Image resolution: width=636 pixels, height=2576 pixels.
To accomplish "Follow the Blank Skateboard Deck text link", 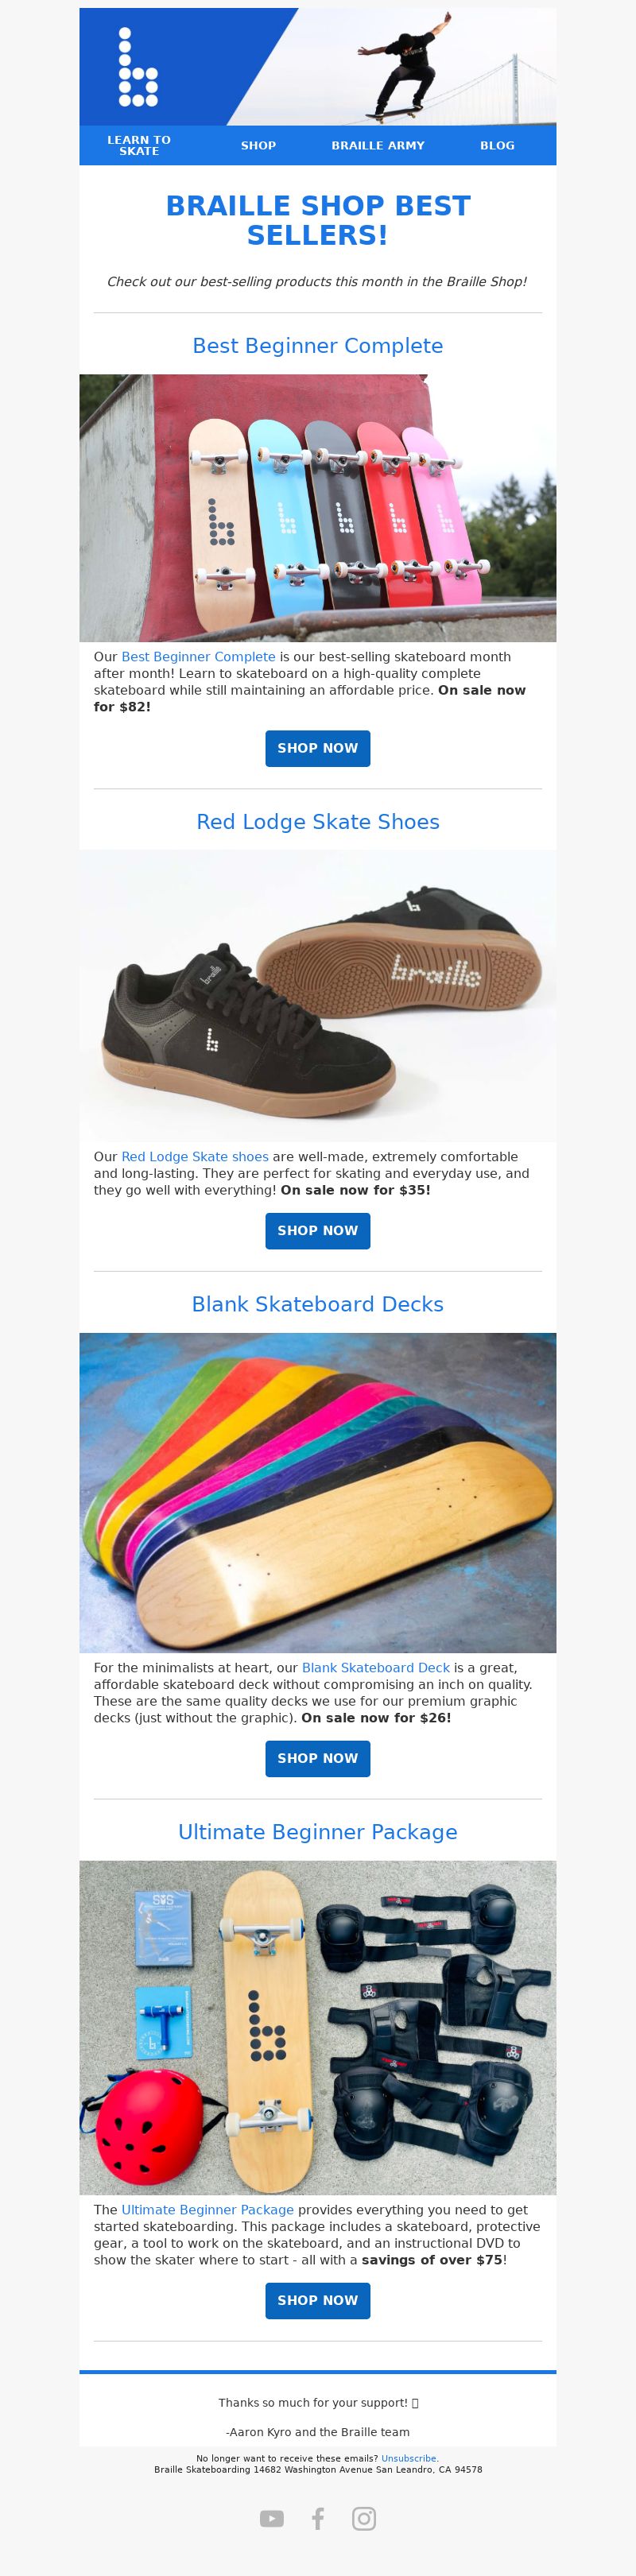I will (x=376, y=1667).
